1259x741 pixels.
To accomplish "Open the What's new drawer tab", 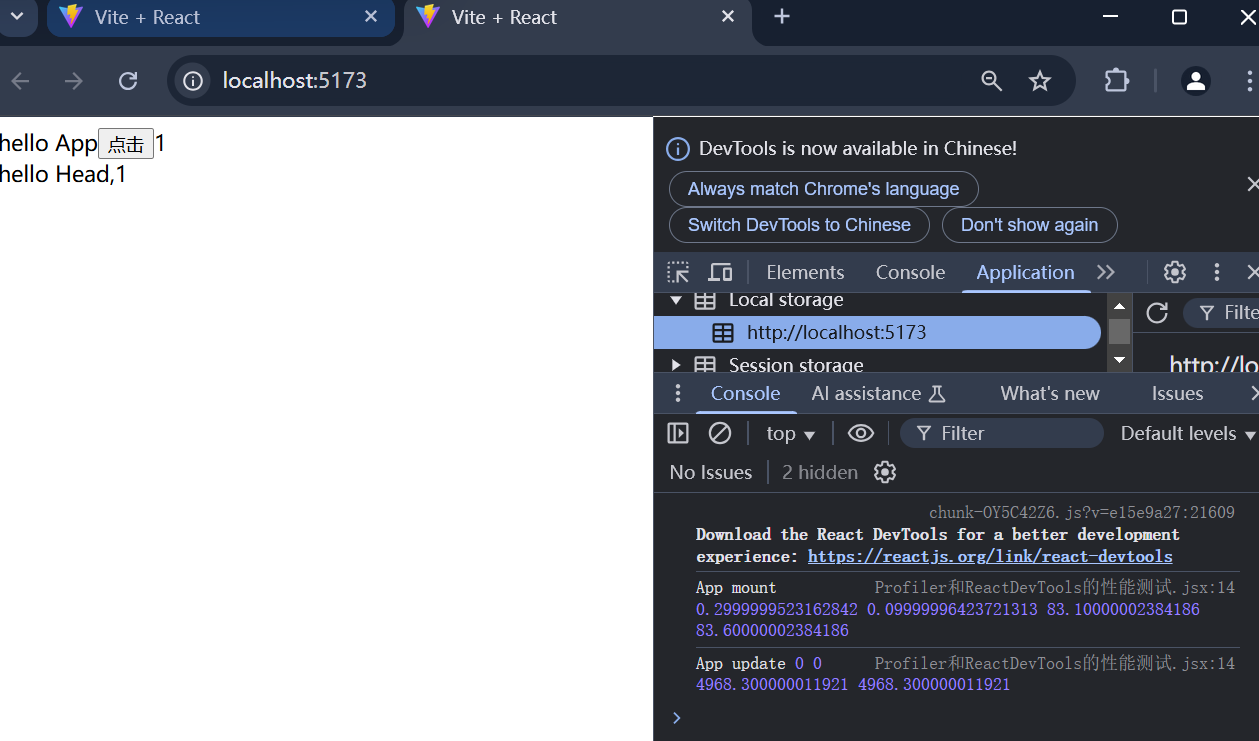I will click(x=1050, y=393).
